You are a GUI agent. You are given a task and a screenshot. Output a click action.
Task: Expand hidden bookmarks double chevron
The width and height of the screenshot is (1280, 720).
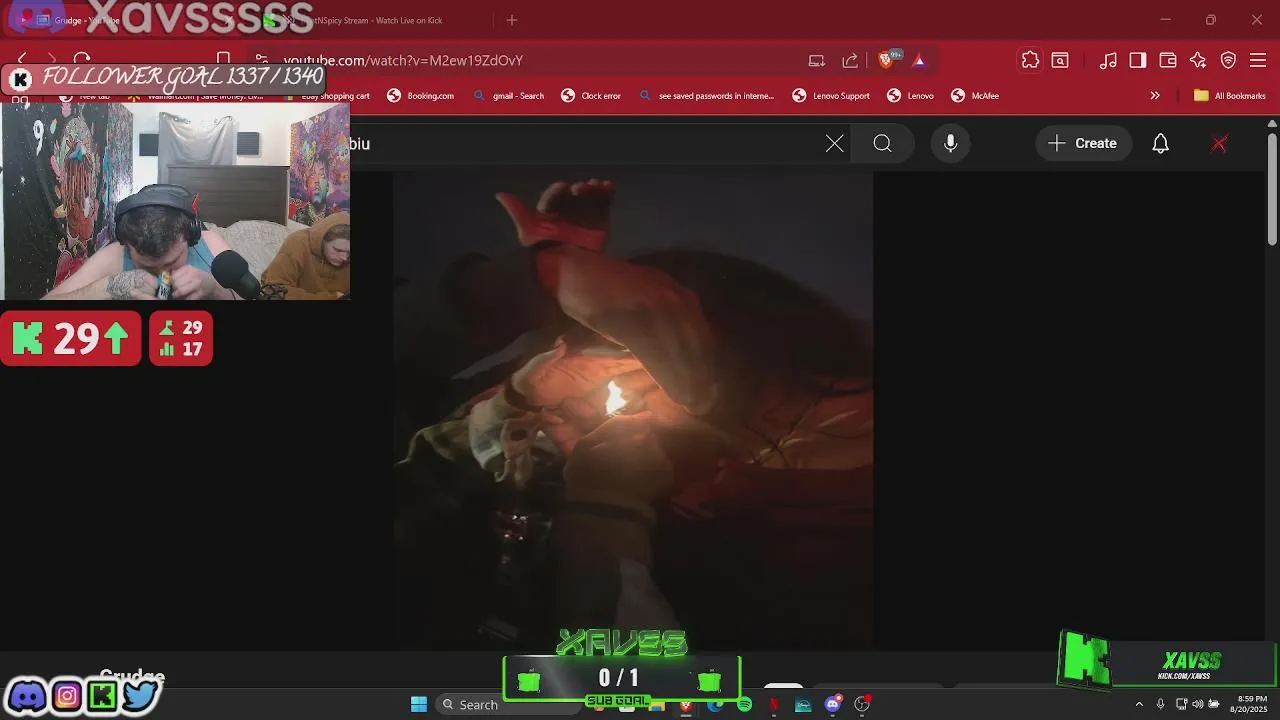[x=1155, y=96]
